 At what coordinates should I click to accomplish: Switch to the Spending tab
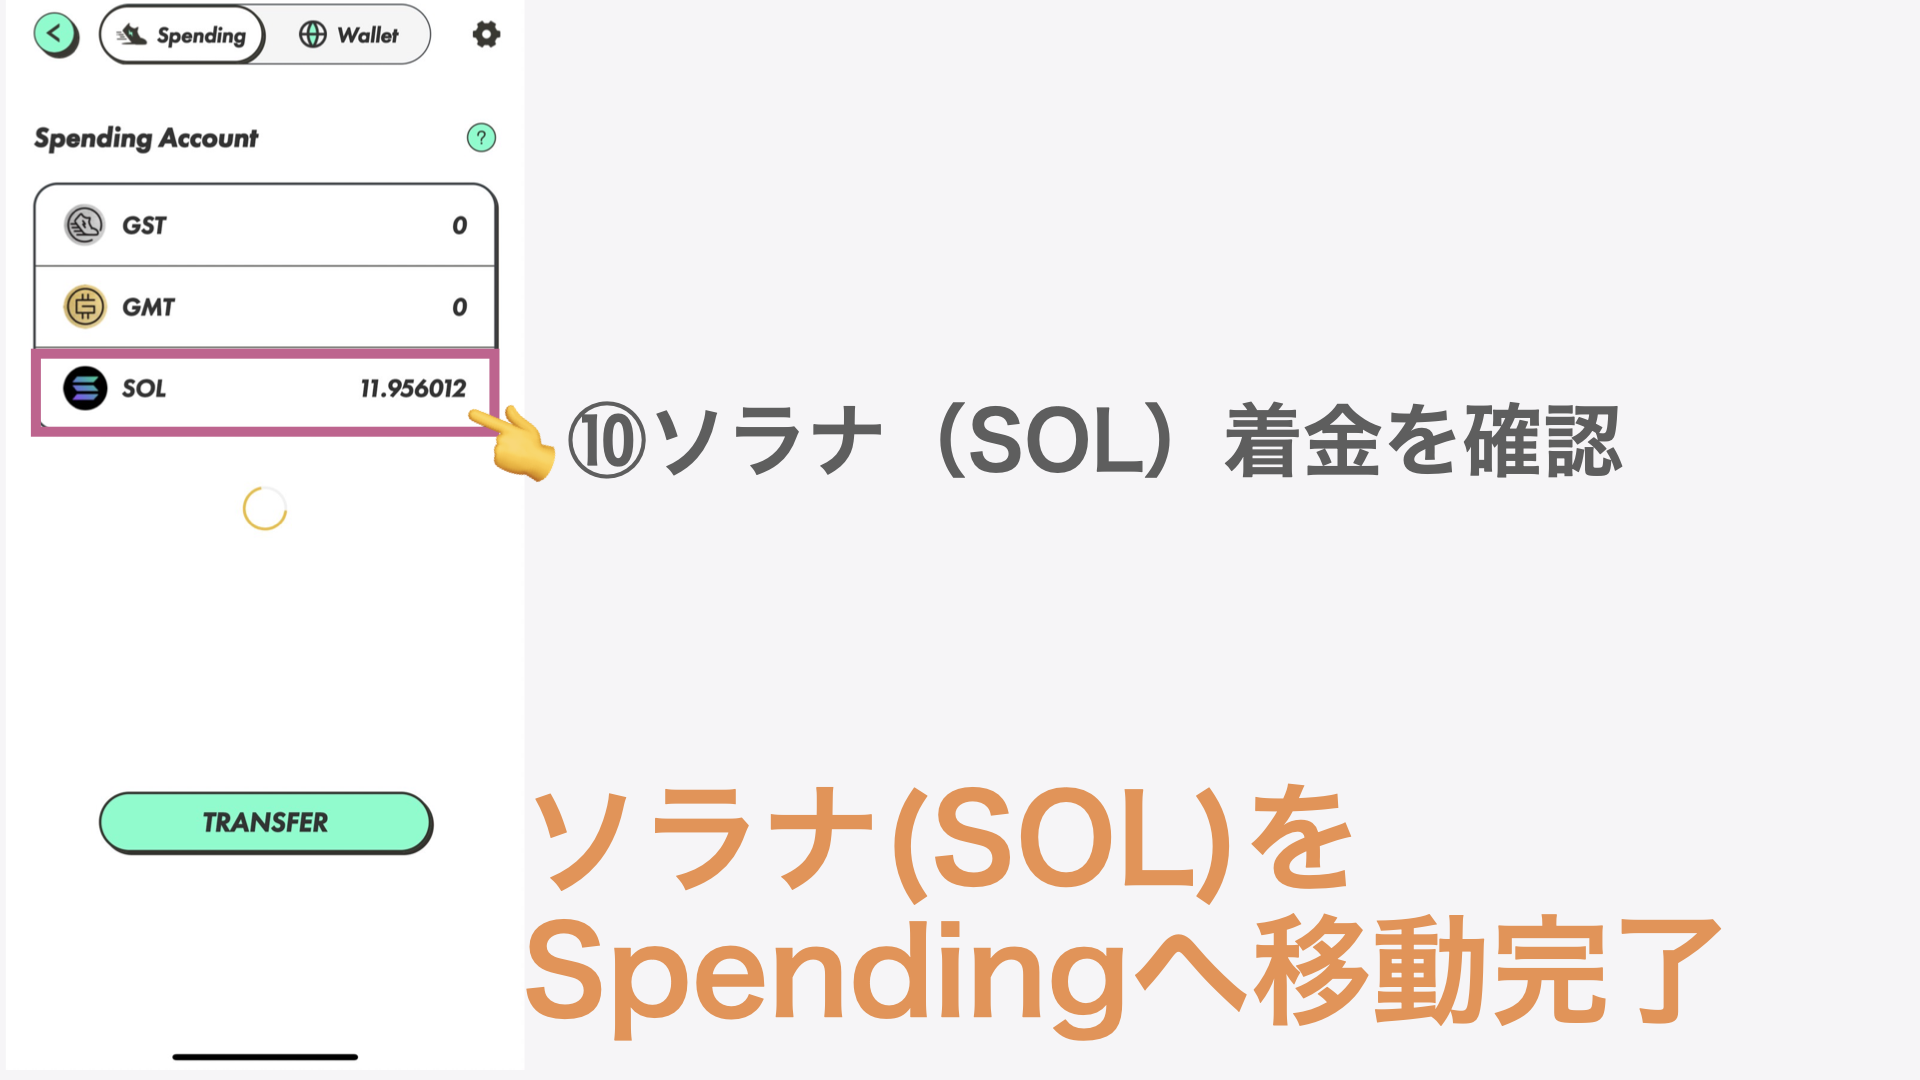coord(182,35)
